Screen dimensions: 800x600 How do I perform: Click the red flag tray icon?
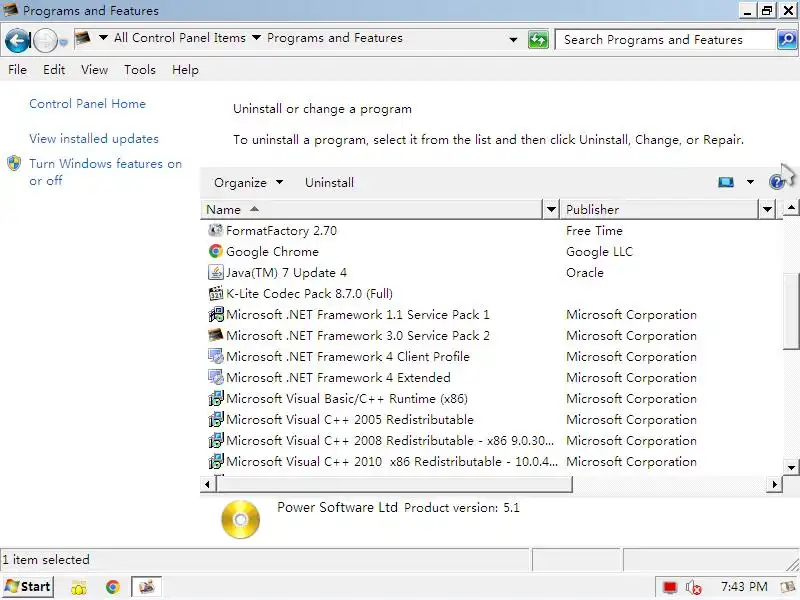(669, 588)
